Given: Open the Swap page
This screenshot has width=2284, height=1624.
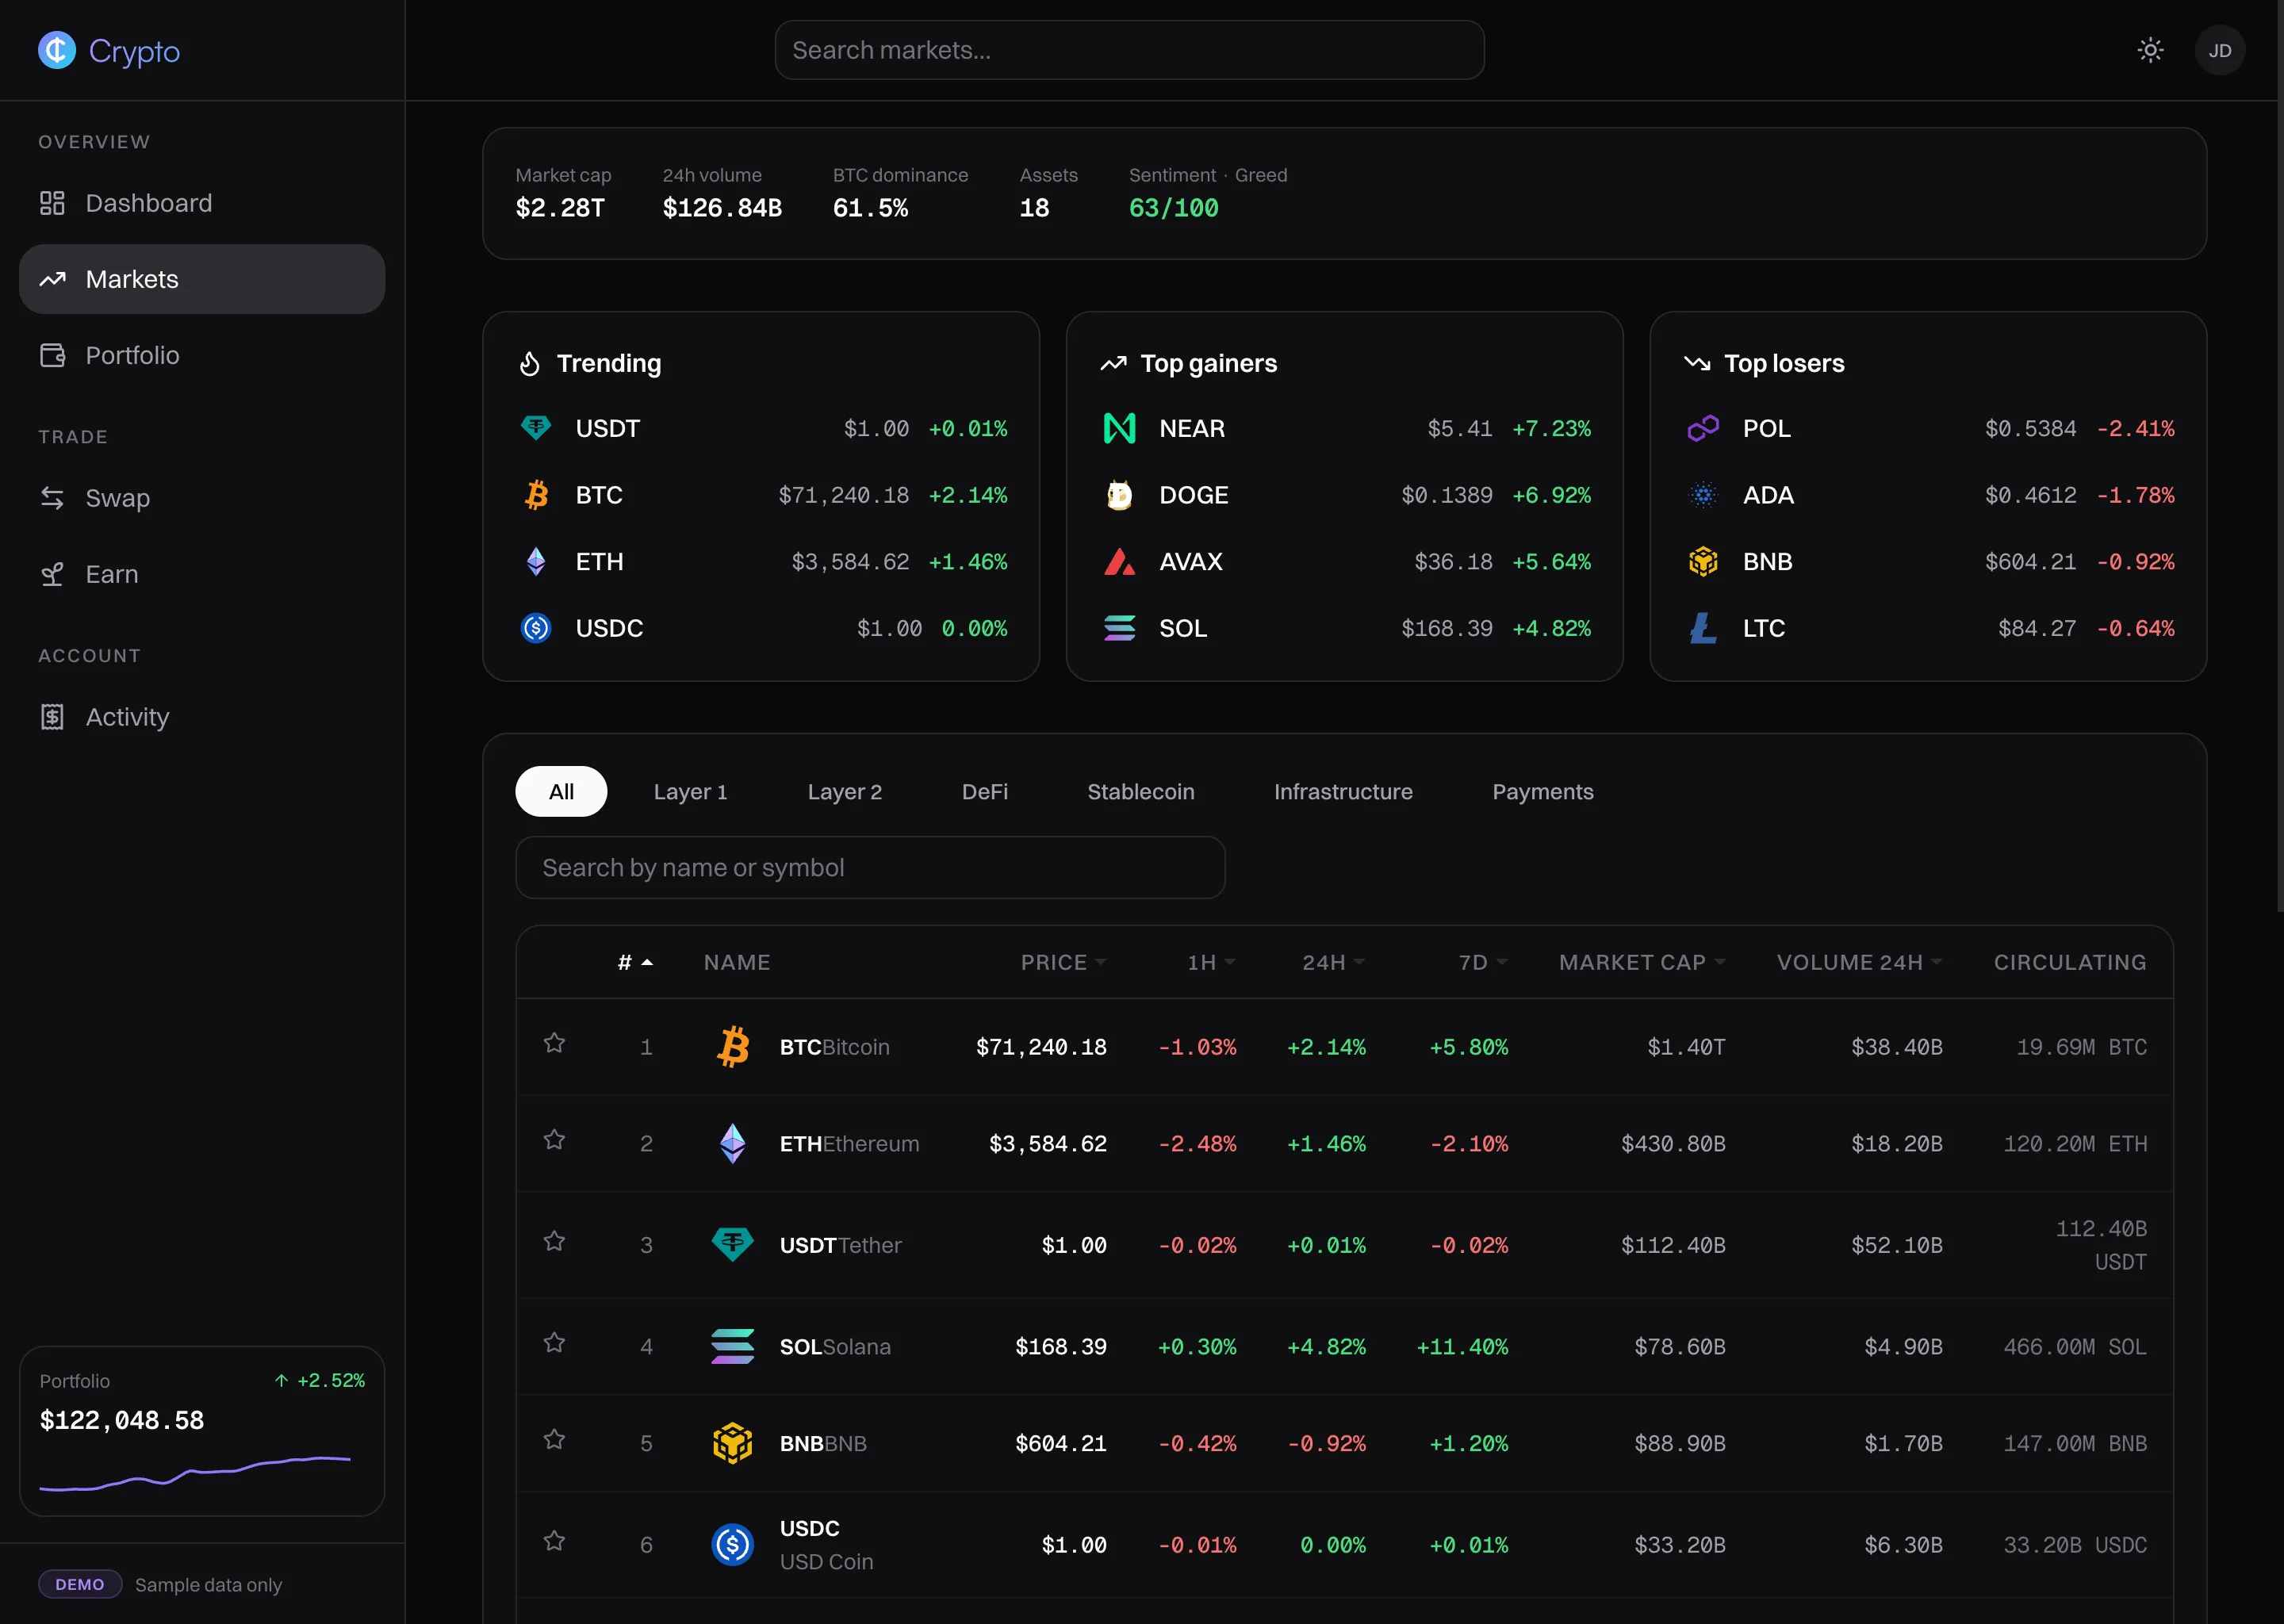Looking at the screenshot, I should coord(202,498).
